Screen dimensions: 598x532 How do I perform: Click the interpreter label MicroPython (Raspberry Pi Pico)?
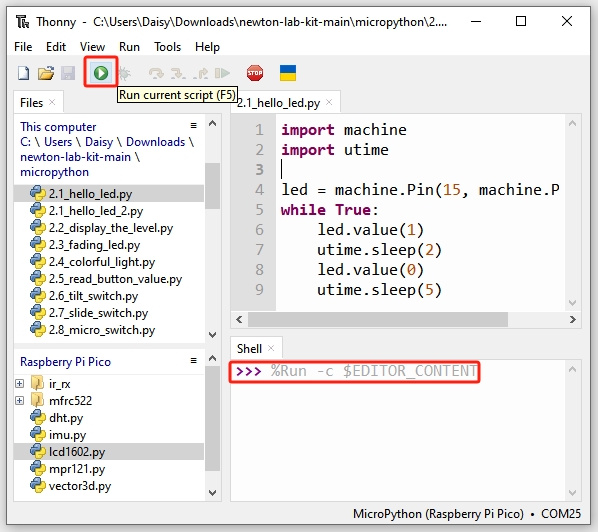[x=438, y=514]
